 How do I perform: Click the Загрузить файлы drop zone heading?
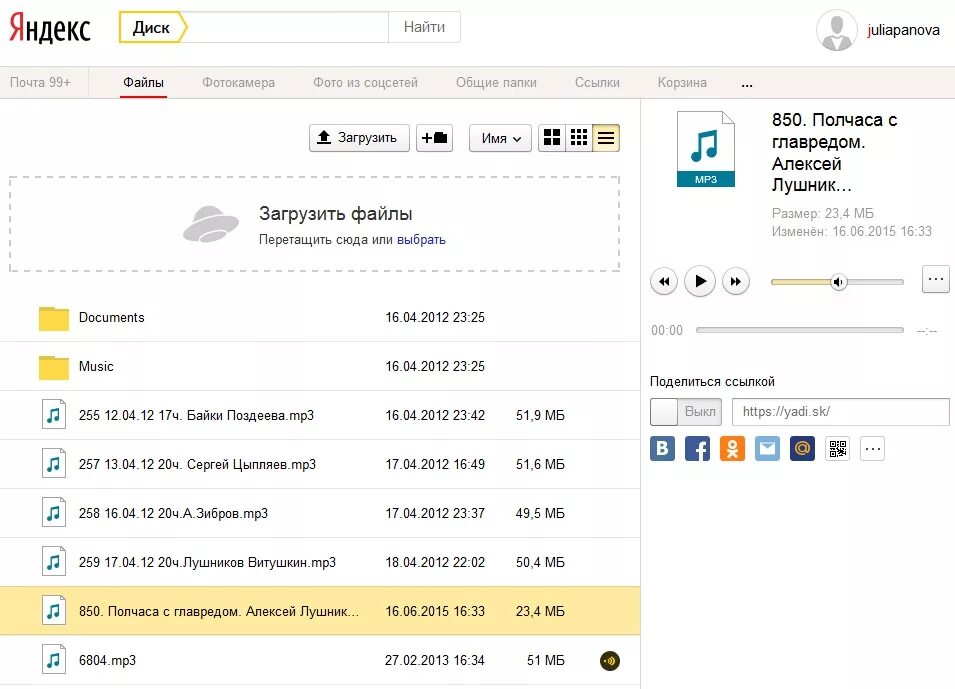pyautogui.click(x=336, y=214)
